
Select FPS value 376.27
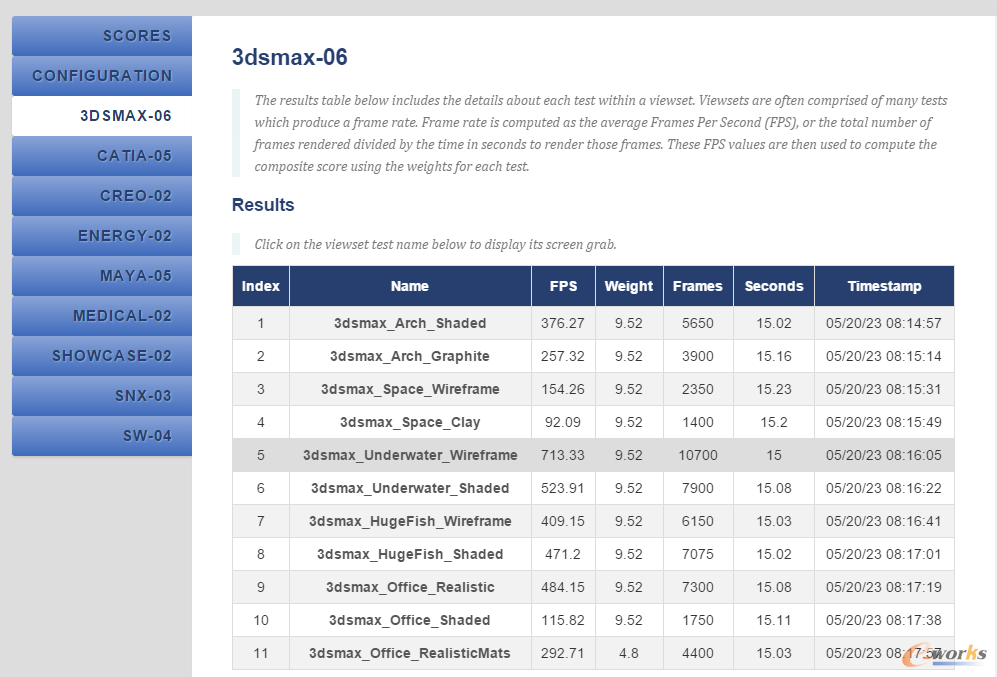563,323
